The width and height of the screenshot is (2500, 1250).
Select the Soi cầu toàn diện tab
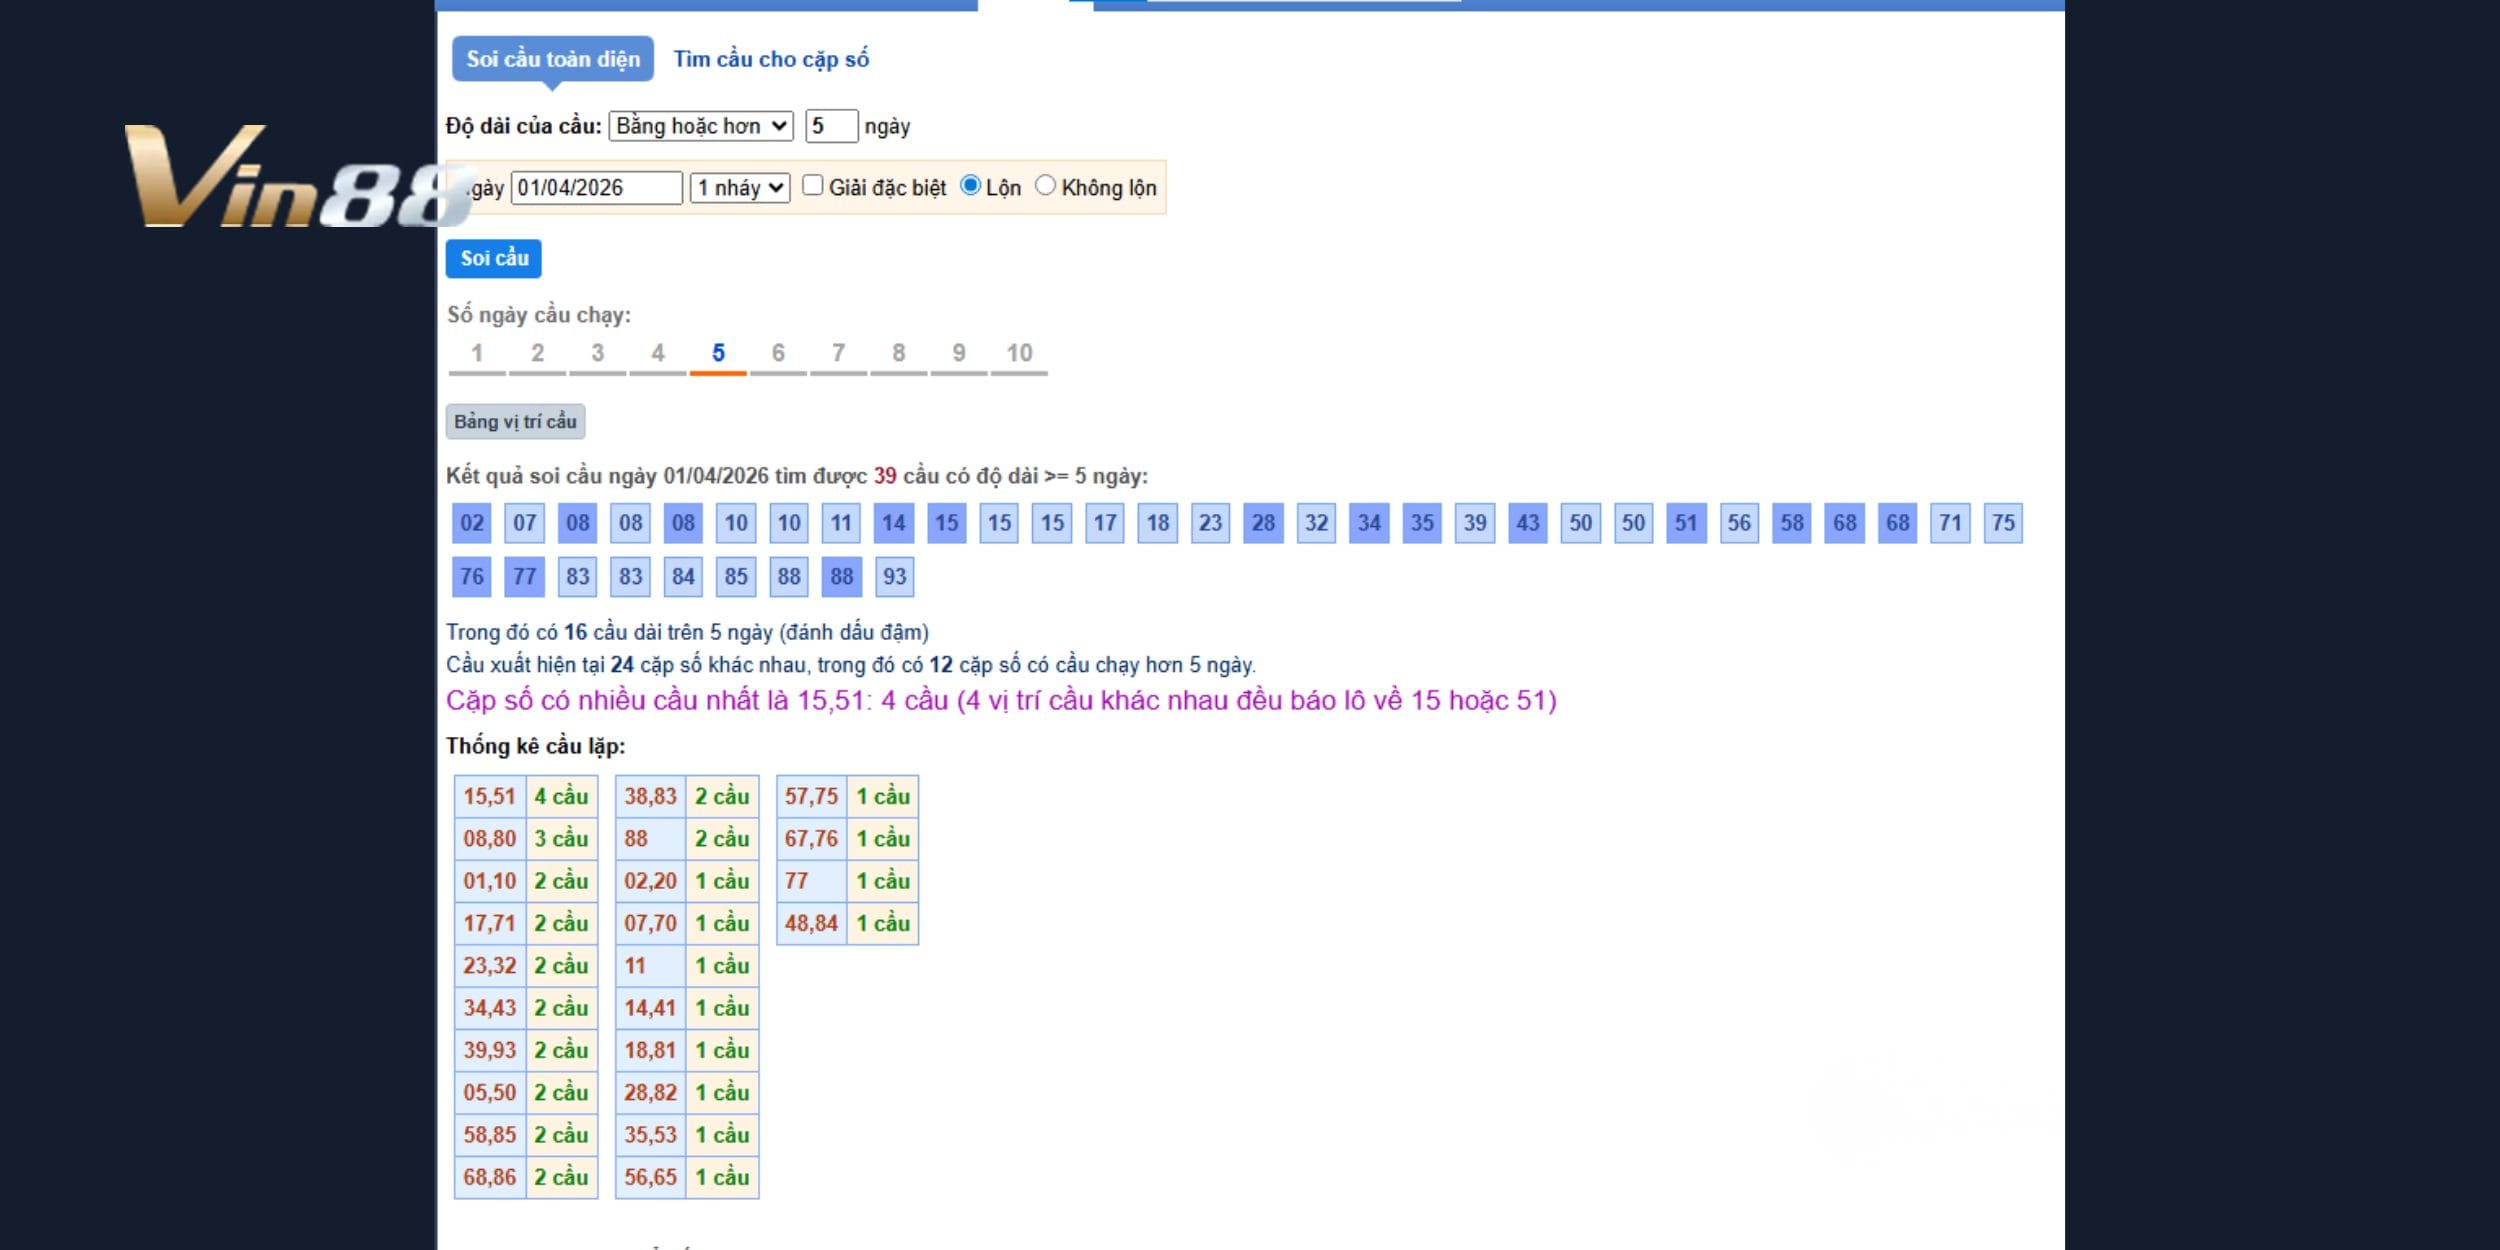(x=553, y=59)
